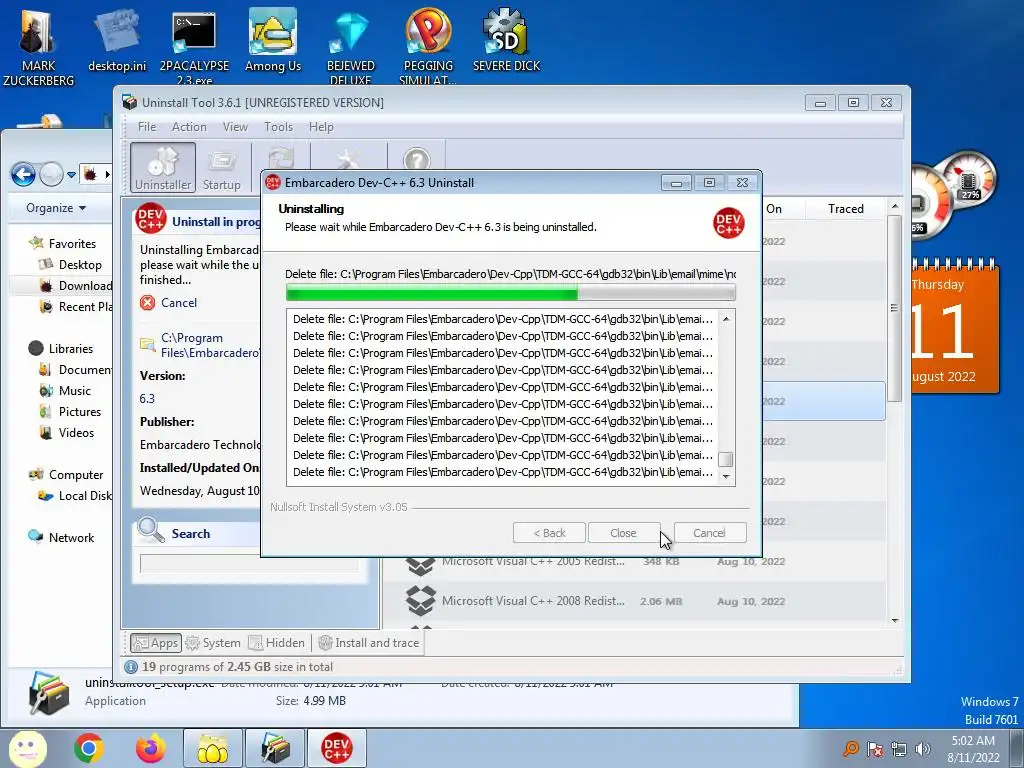Image resolution: width=1024 pixels, height=768 pixels.
Task: Select Libraries in Explorer navigation pane
Action: (61, 348)
